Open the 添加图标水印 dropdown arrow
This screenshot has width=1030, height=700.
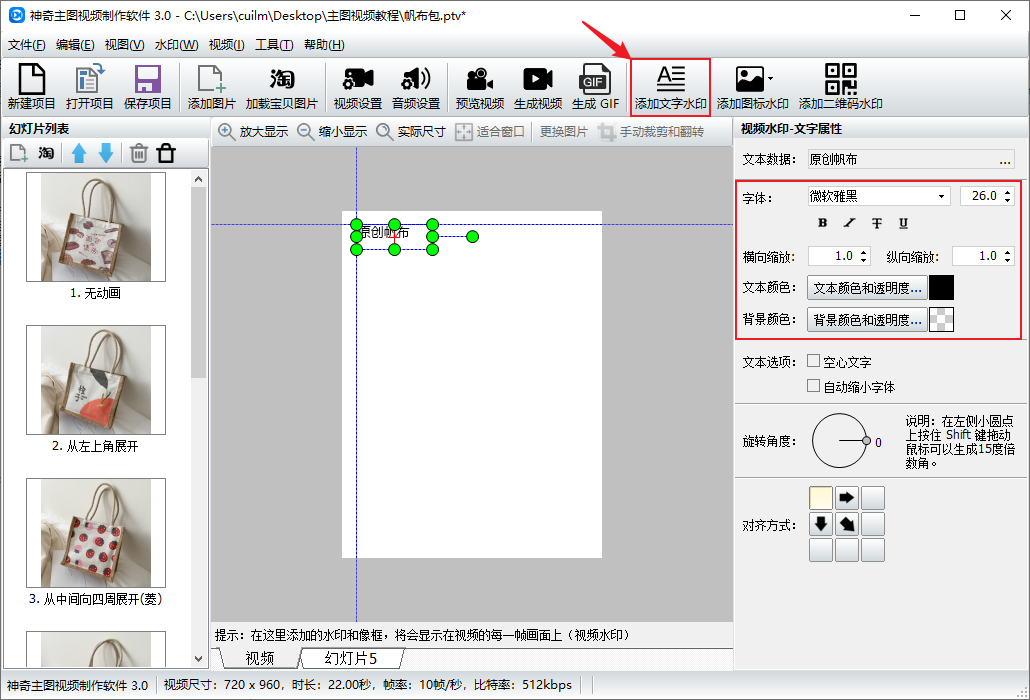[x=770, y=78]
